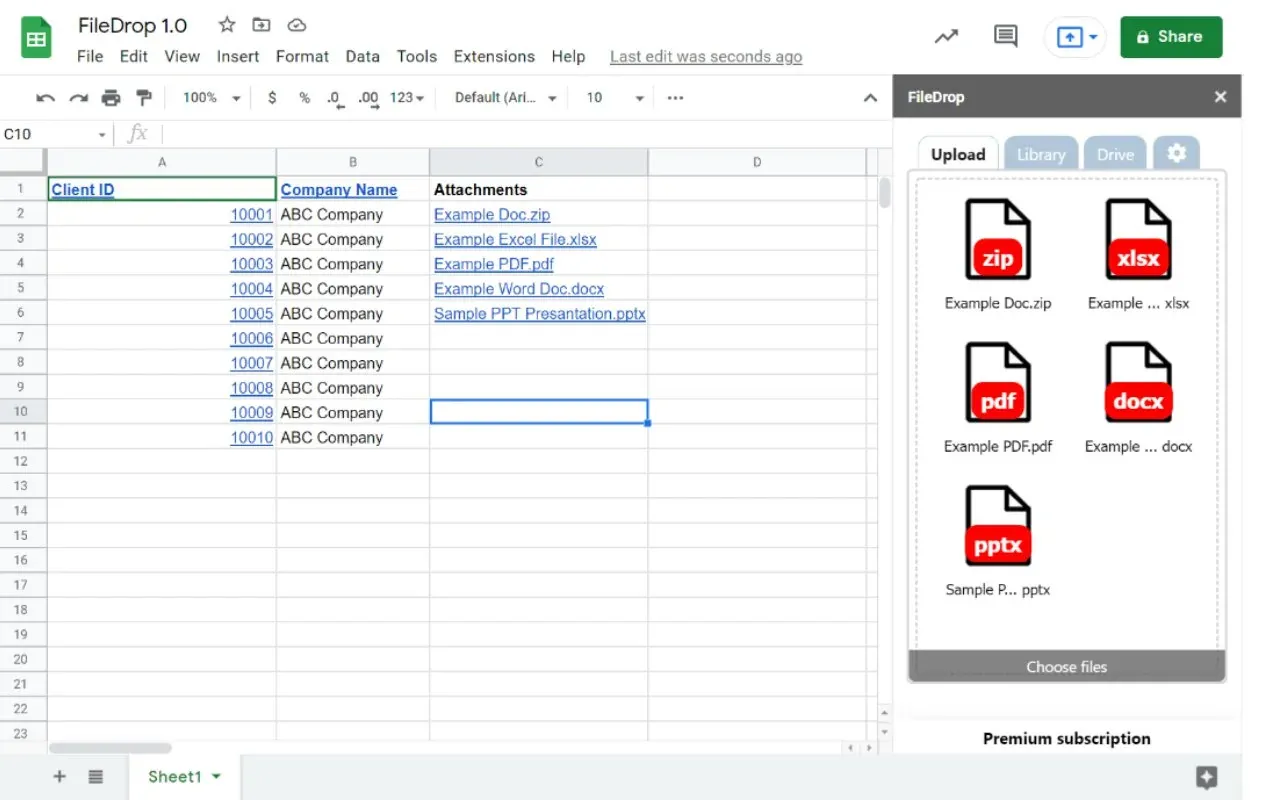Open print dialog via printer icon
1280x800 pixels.
[111, 97]
